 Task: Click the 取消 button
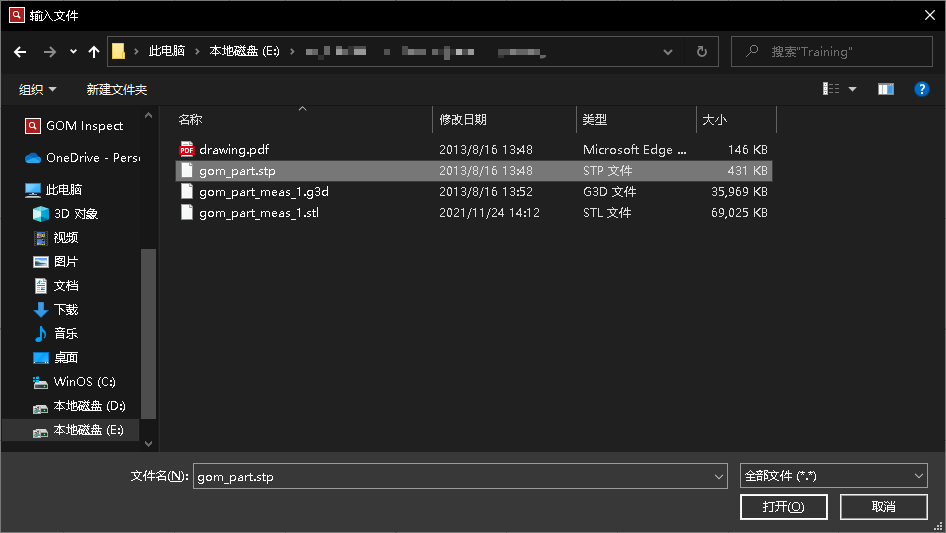(883, 507)
